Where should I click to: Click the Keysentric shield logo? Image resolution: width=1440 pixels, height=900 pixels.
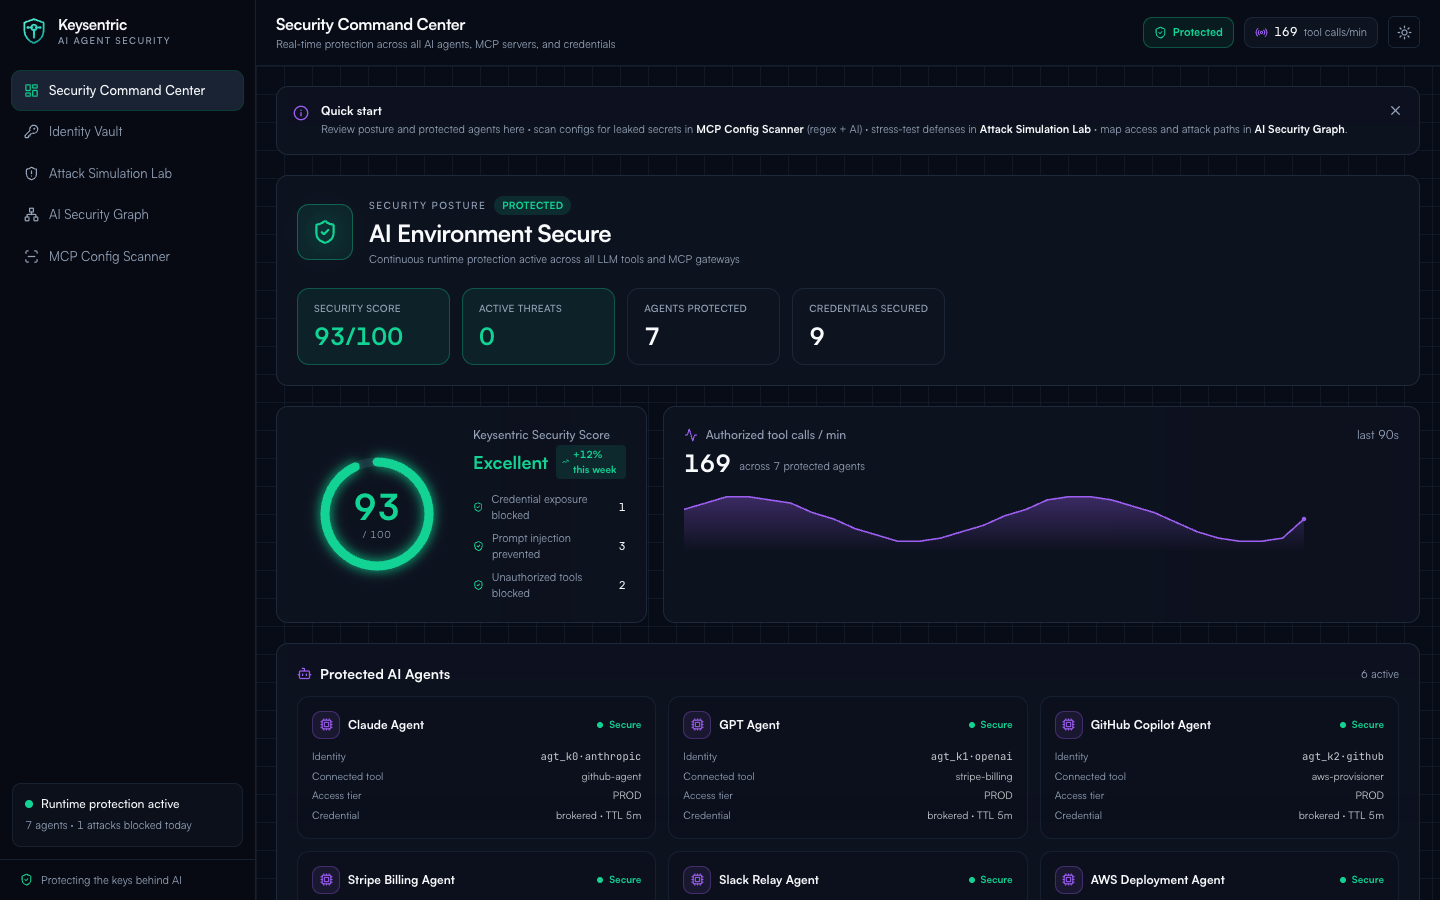click(34, 31)
